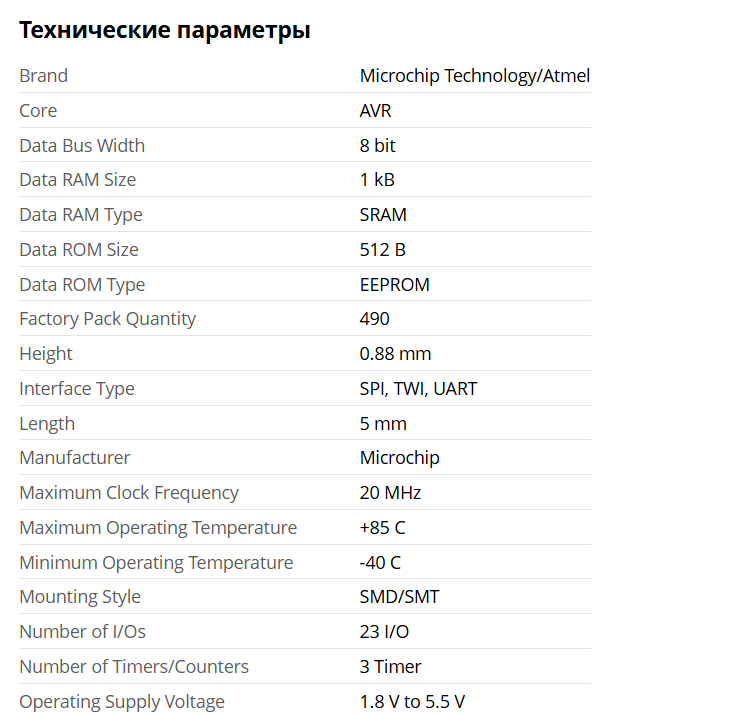The width and height of the screenshot is (730, 715).
Task: Select the Manufacturer label
Action: click(74, 458)
